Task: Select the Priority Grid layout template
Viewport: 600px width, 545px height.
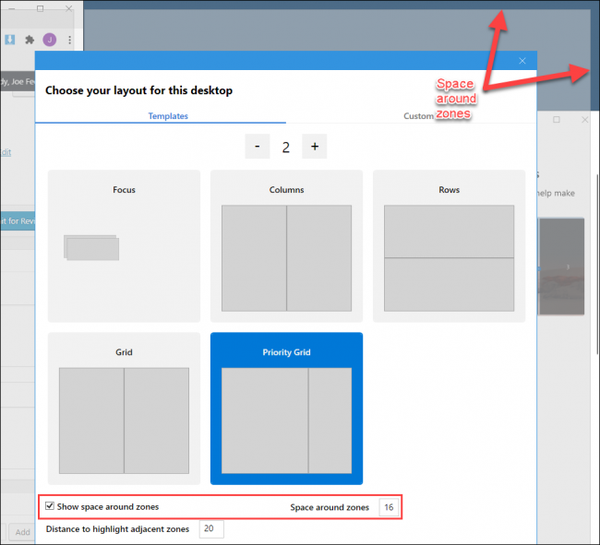Action: (x=286, y=408)
